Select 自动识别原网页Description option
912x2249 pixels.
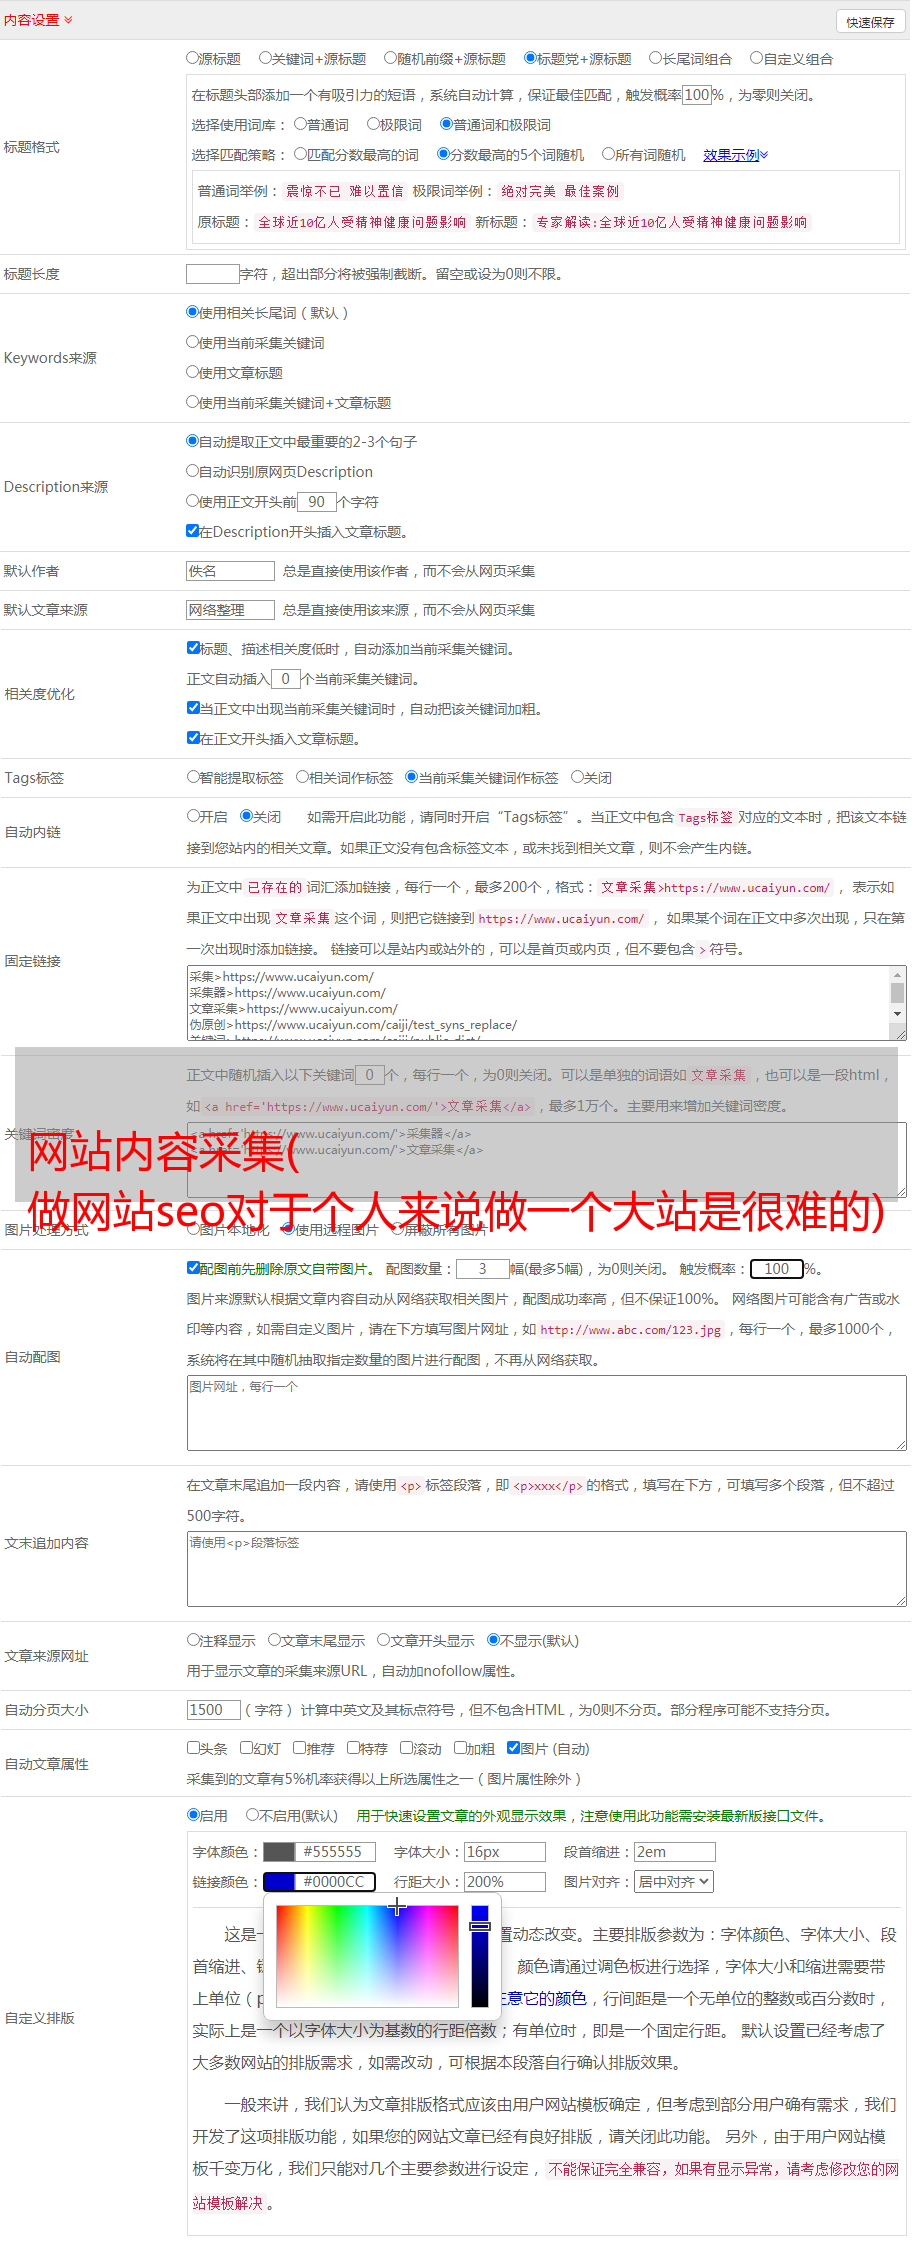[193, 471]
